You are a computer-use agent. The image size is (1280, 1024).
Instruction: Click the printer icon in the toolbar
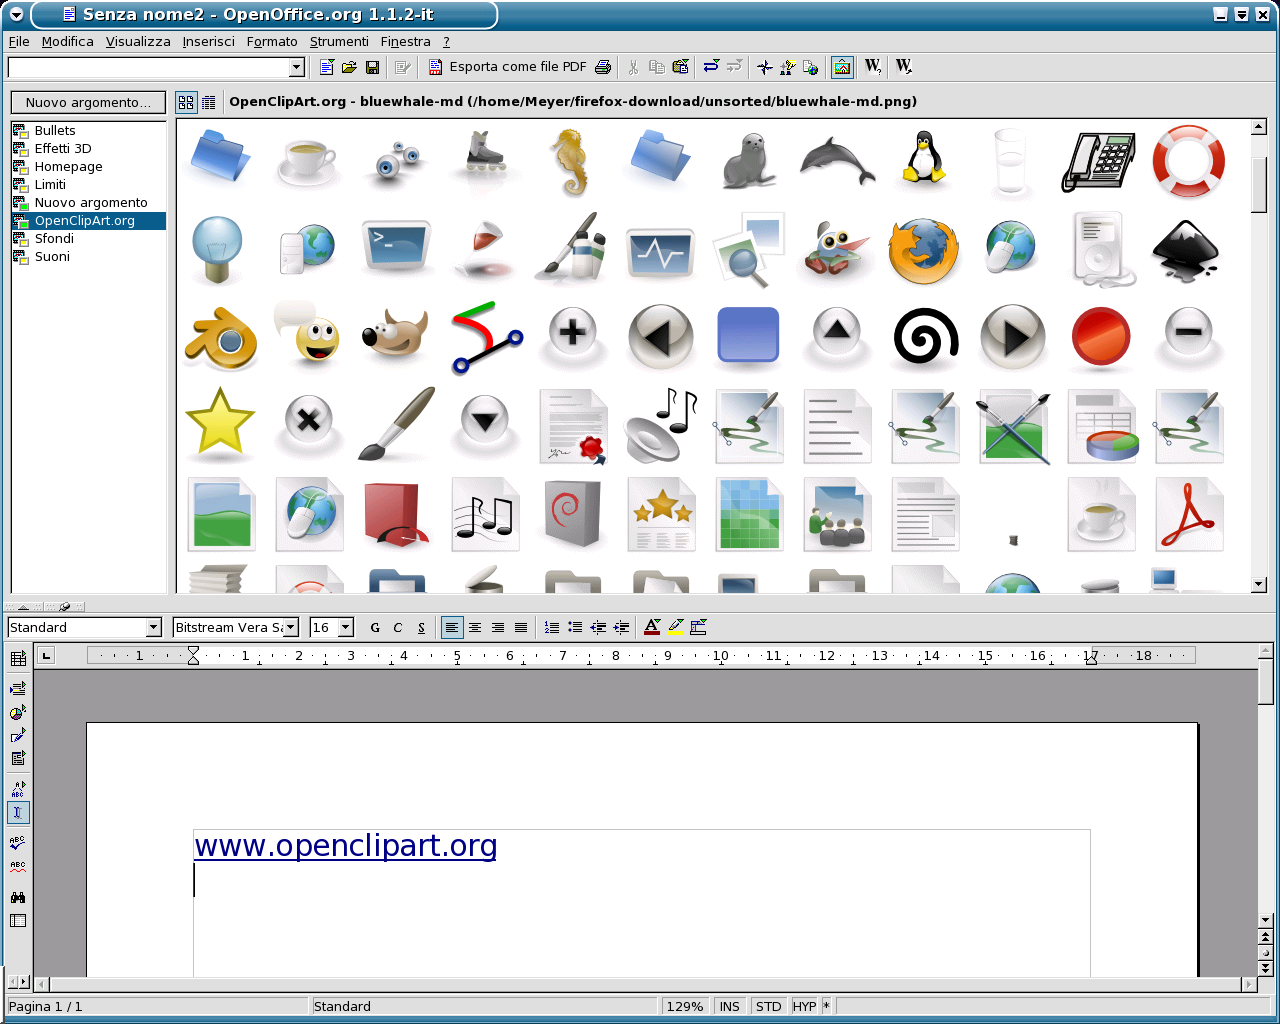point(603,67)
